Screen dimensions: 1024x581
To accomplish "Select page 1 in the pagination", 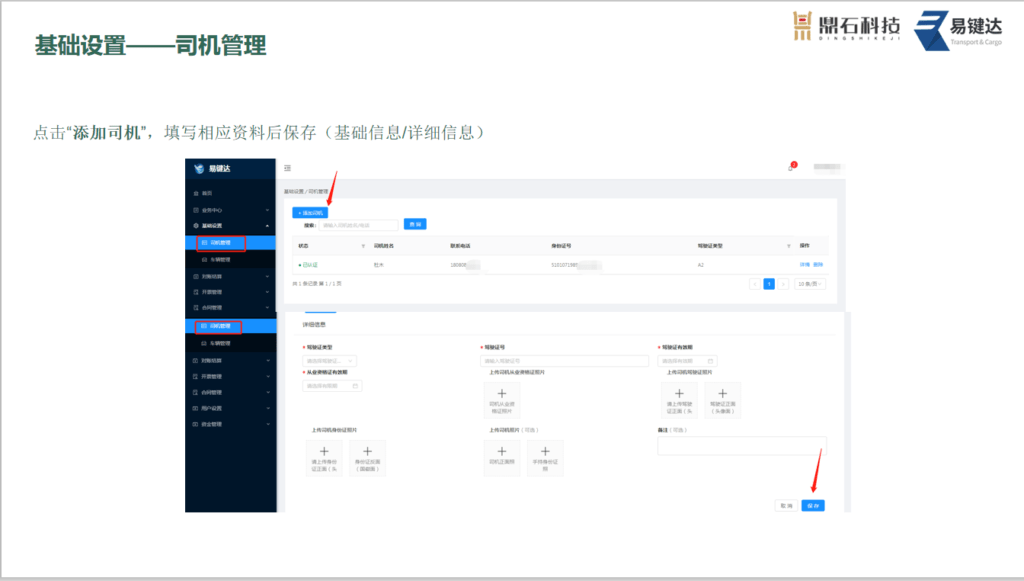I will (769, 284).
